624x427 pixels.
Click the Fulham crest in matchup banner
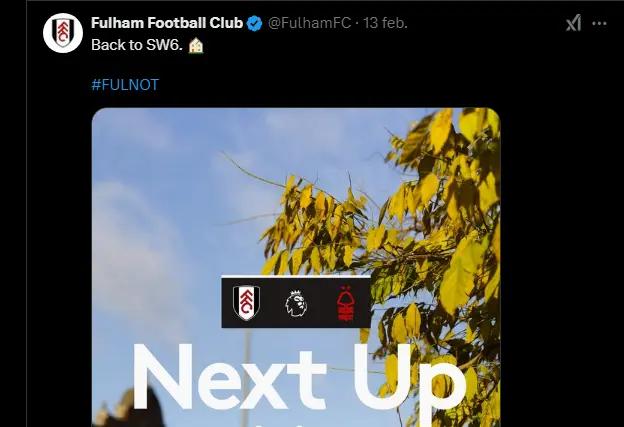(246, 303)
